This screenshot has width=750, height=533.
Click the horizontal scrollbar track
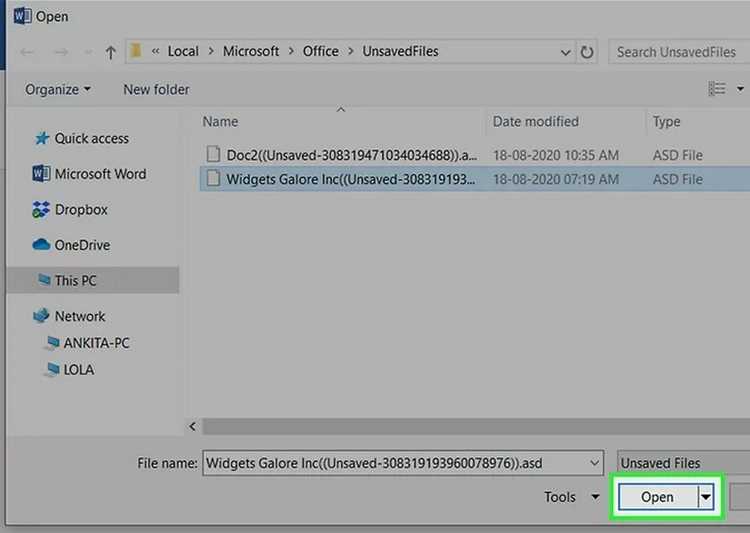coord(476,426)
